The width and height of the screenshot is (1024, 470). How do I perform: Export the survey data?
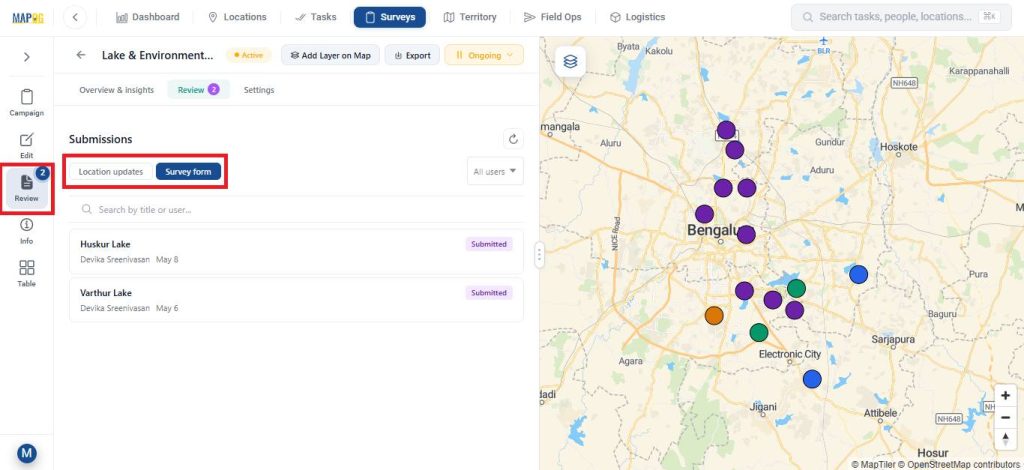[x=412, y=55]
